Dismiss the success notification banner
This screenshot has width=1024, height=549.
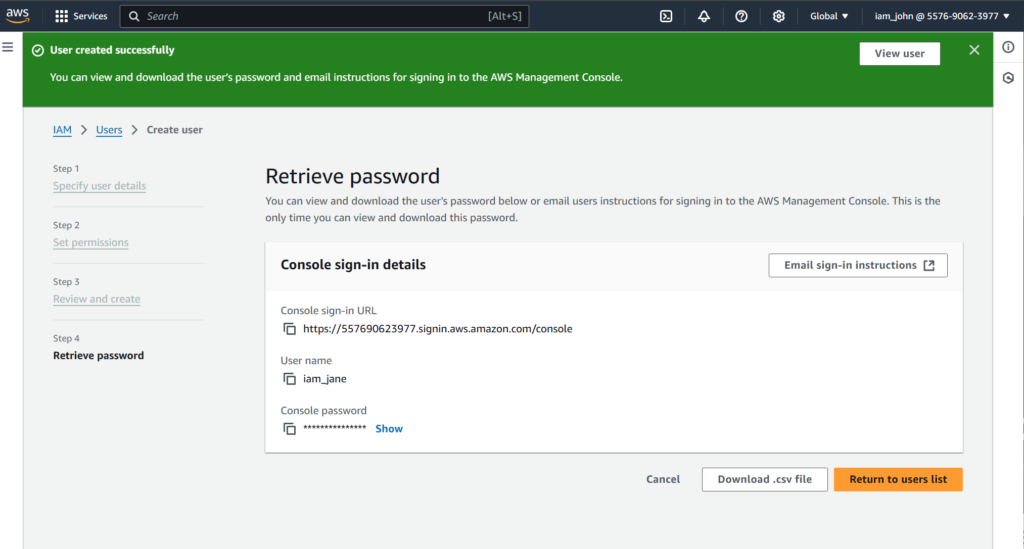(x=974, y=51)
